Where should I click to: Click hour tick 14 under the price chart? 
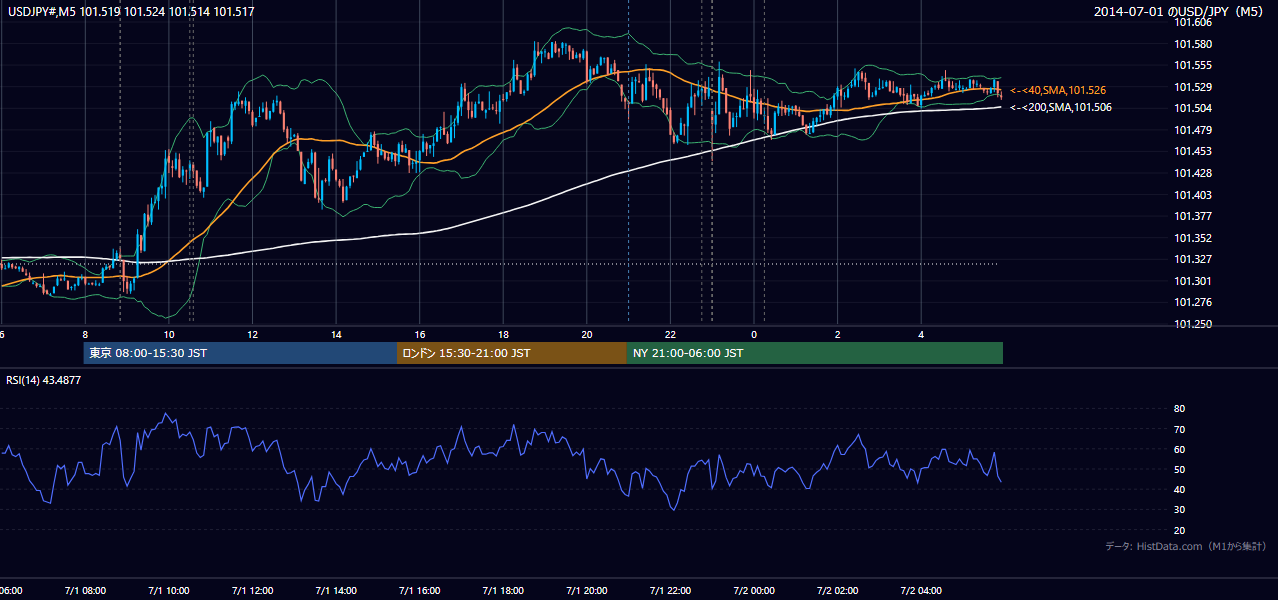(x=336, y=334)
